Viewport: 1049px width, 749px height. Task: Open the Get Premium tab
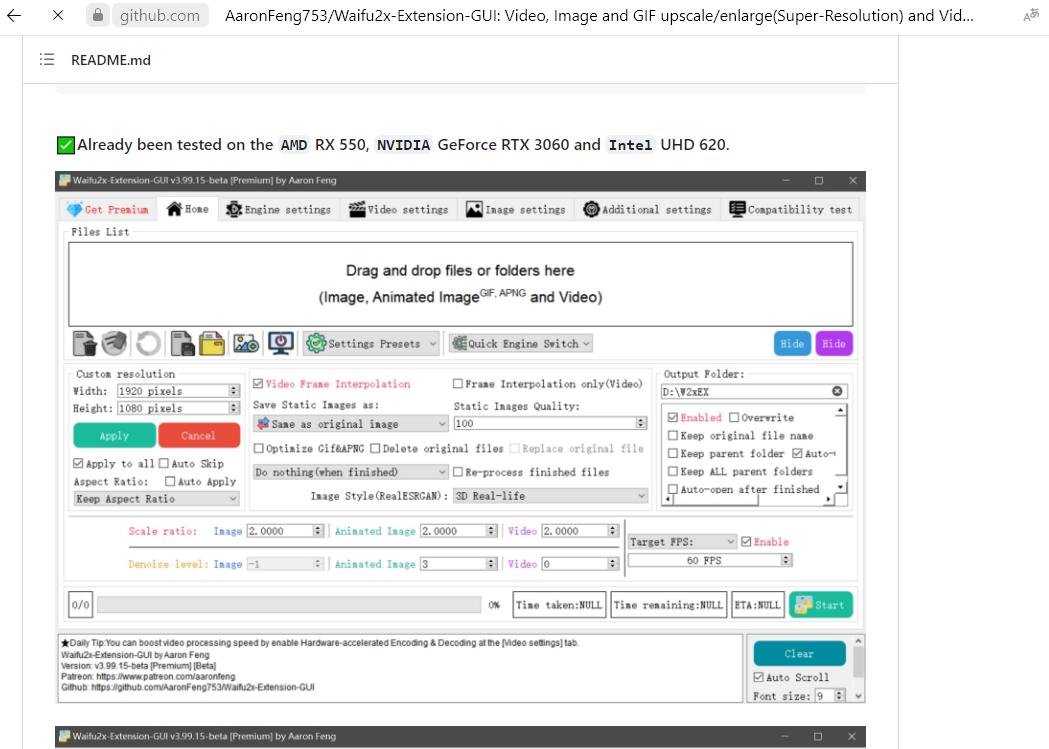[x=108, y=209]
